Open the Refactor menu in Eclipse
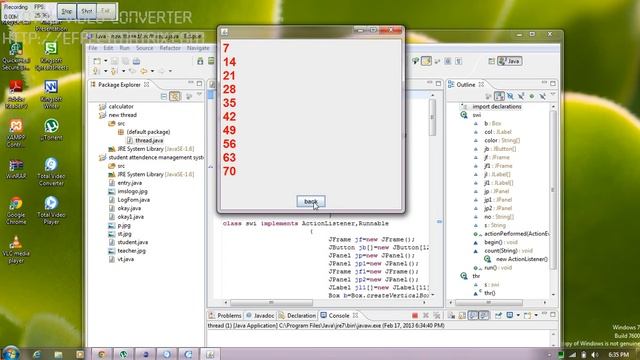This screenshot has width=640, height=360. pos(170,48)
